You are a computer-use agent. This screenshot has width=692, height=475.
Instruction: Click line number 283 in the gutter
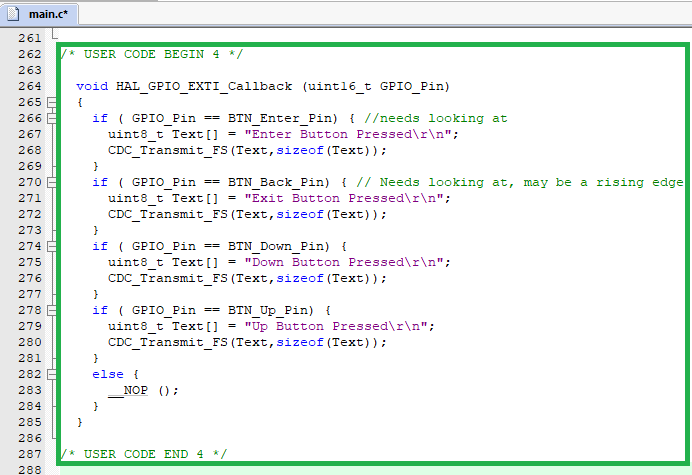[x=30, y=390]
